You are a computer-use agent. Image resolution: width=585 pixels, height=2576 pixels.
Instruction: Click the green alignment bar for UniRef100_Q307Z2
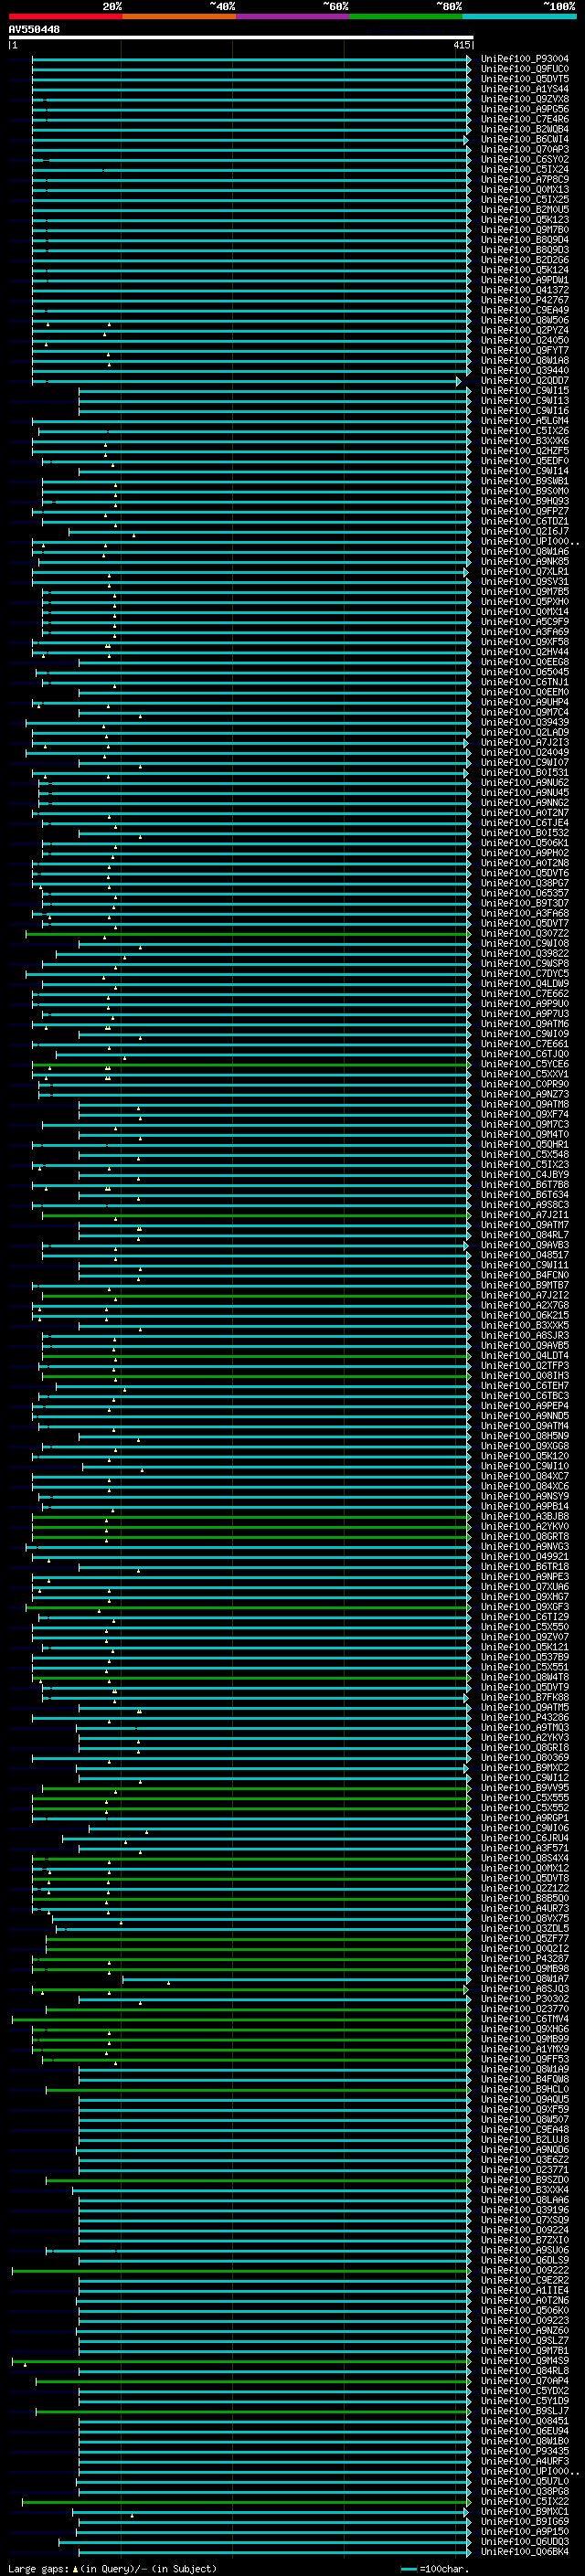[x=247, y=934]
